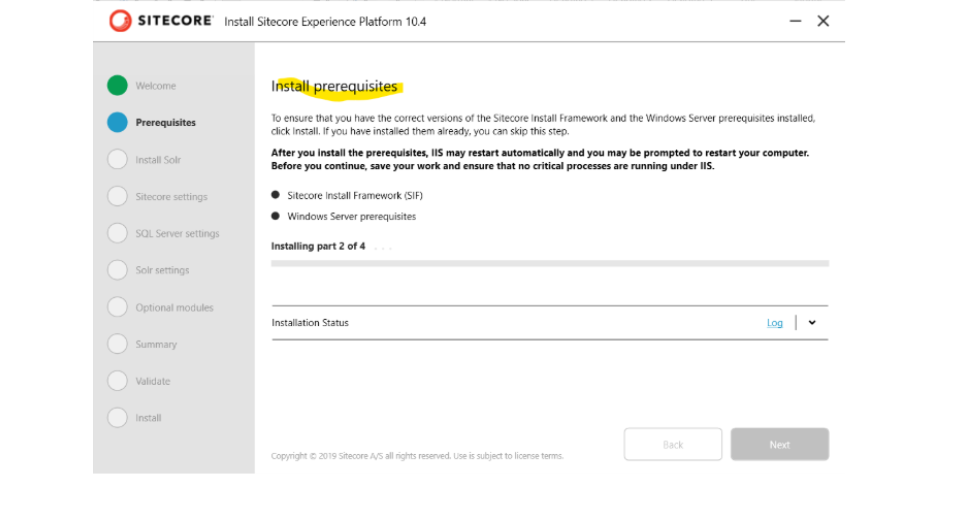Image resolution: width=960 pixels, height=511 pixels.
Task: Click the SQL Server settings step circle
Action: point(117,233)
